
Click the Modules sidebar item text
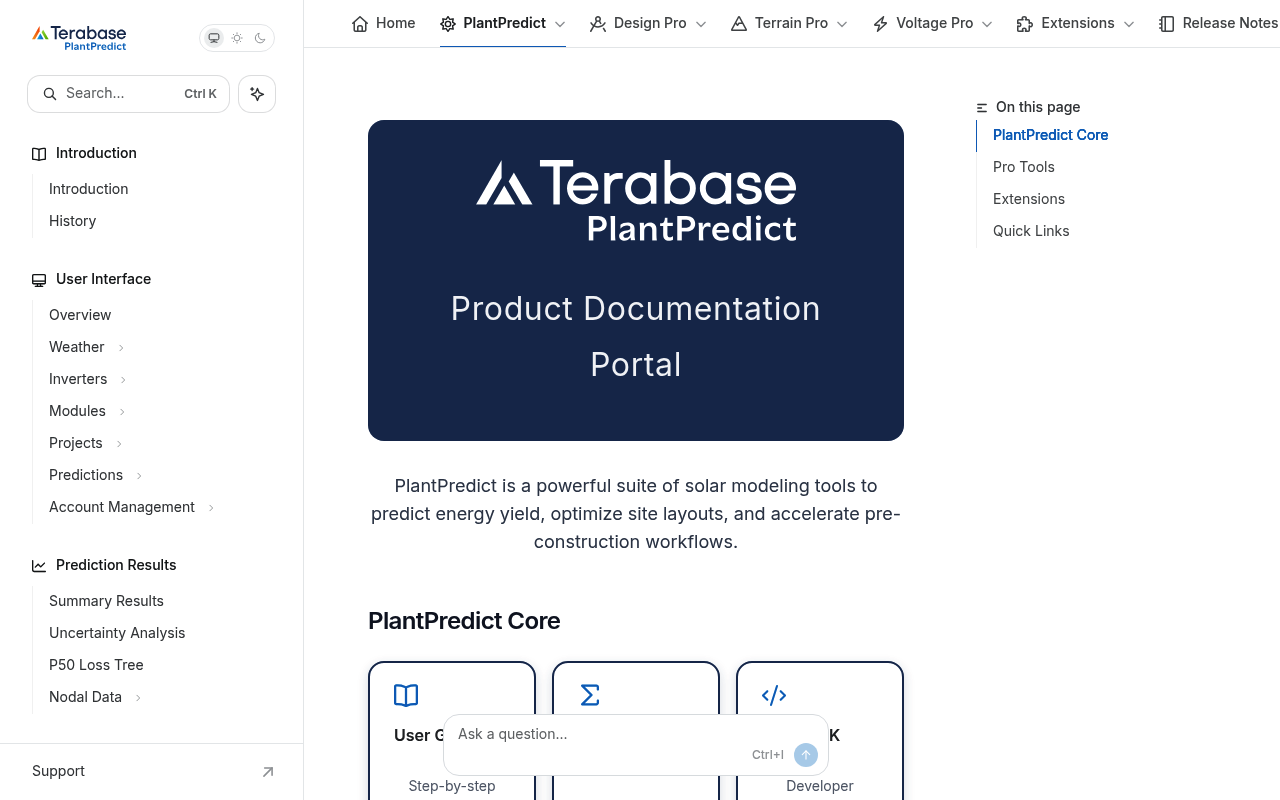(77, 411)
